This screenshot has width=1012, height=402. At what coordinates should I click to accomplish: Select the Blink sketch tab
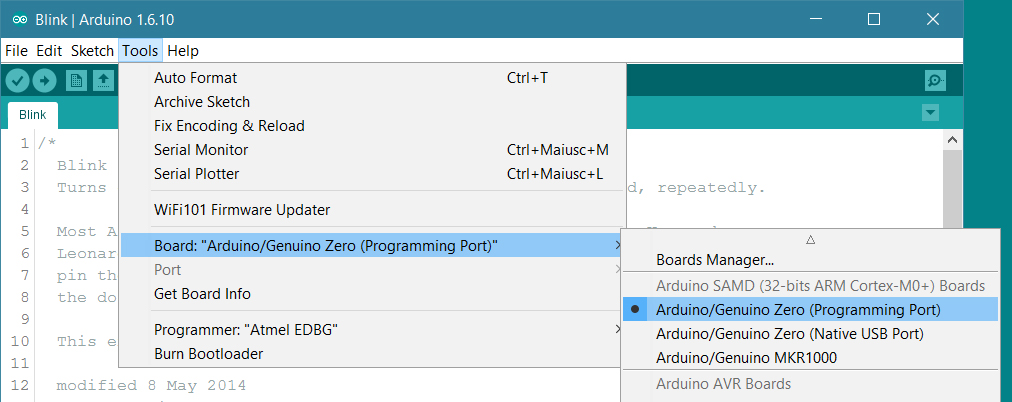tap(32, 116)
